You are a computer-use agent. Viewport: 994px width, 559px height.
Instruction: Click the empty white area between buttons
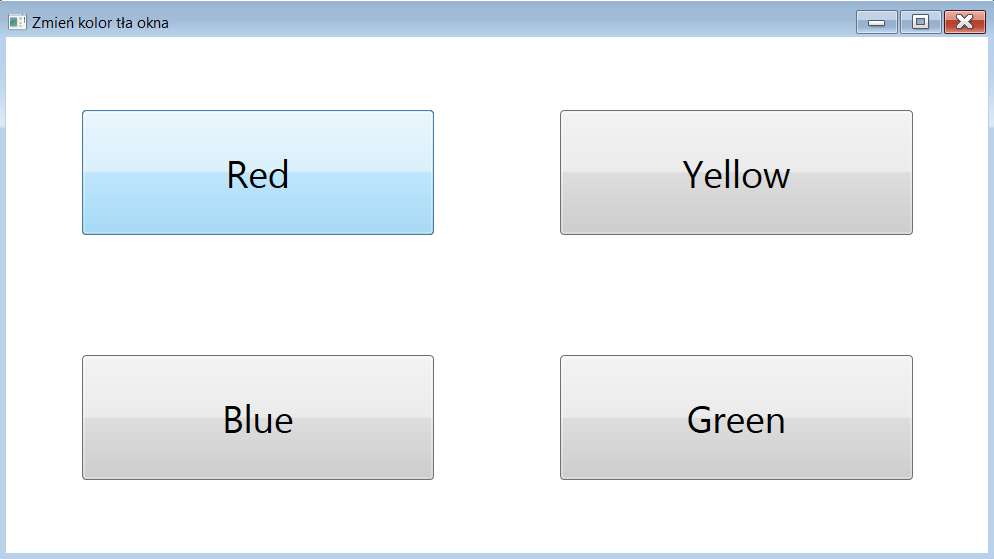coord(497,295)
